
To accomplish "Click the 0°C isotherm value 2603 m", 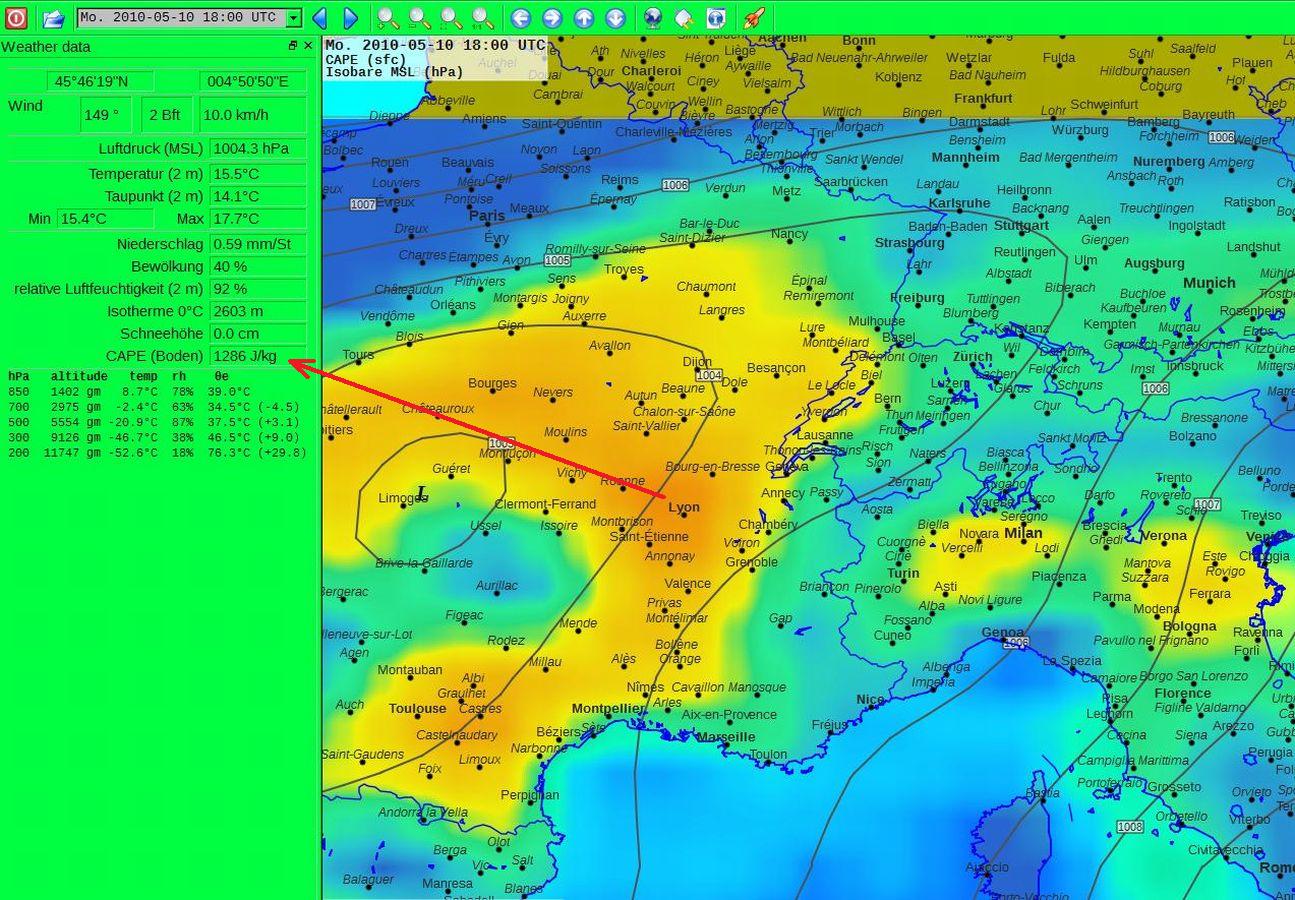I will pyautogui.click(x=258, y=311).
